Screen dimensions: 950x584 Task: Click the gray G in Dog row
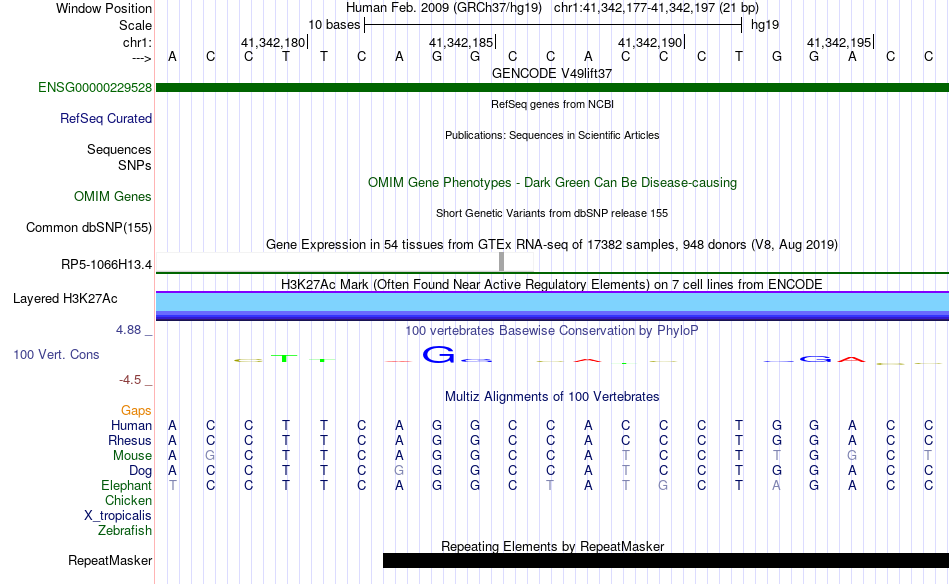point(399,470)
